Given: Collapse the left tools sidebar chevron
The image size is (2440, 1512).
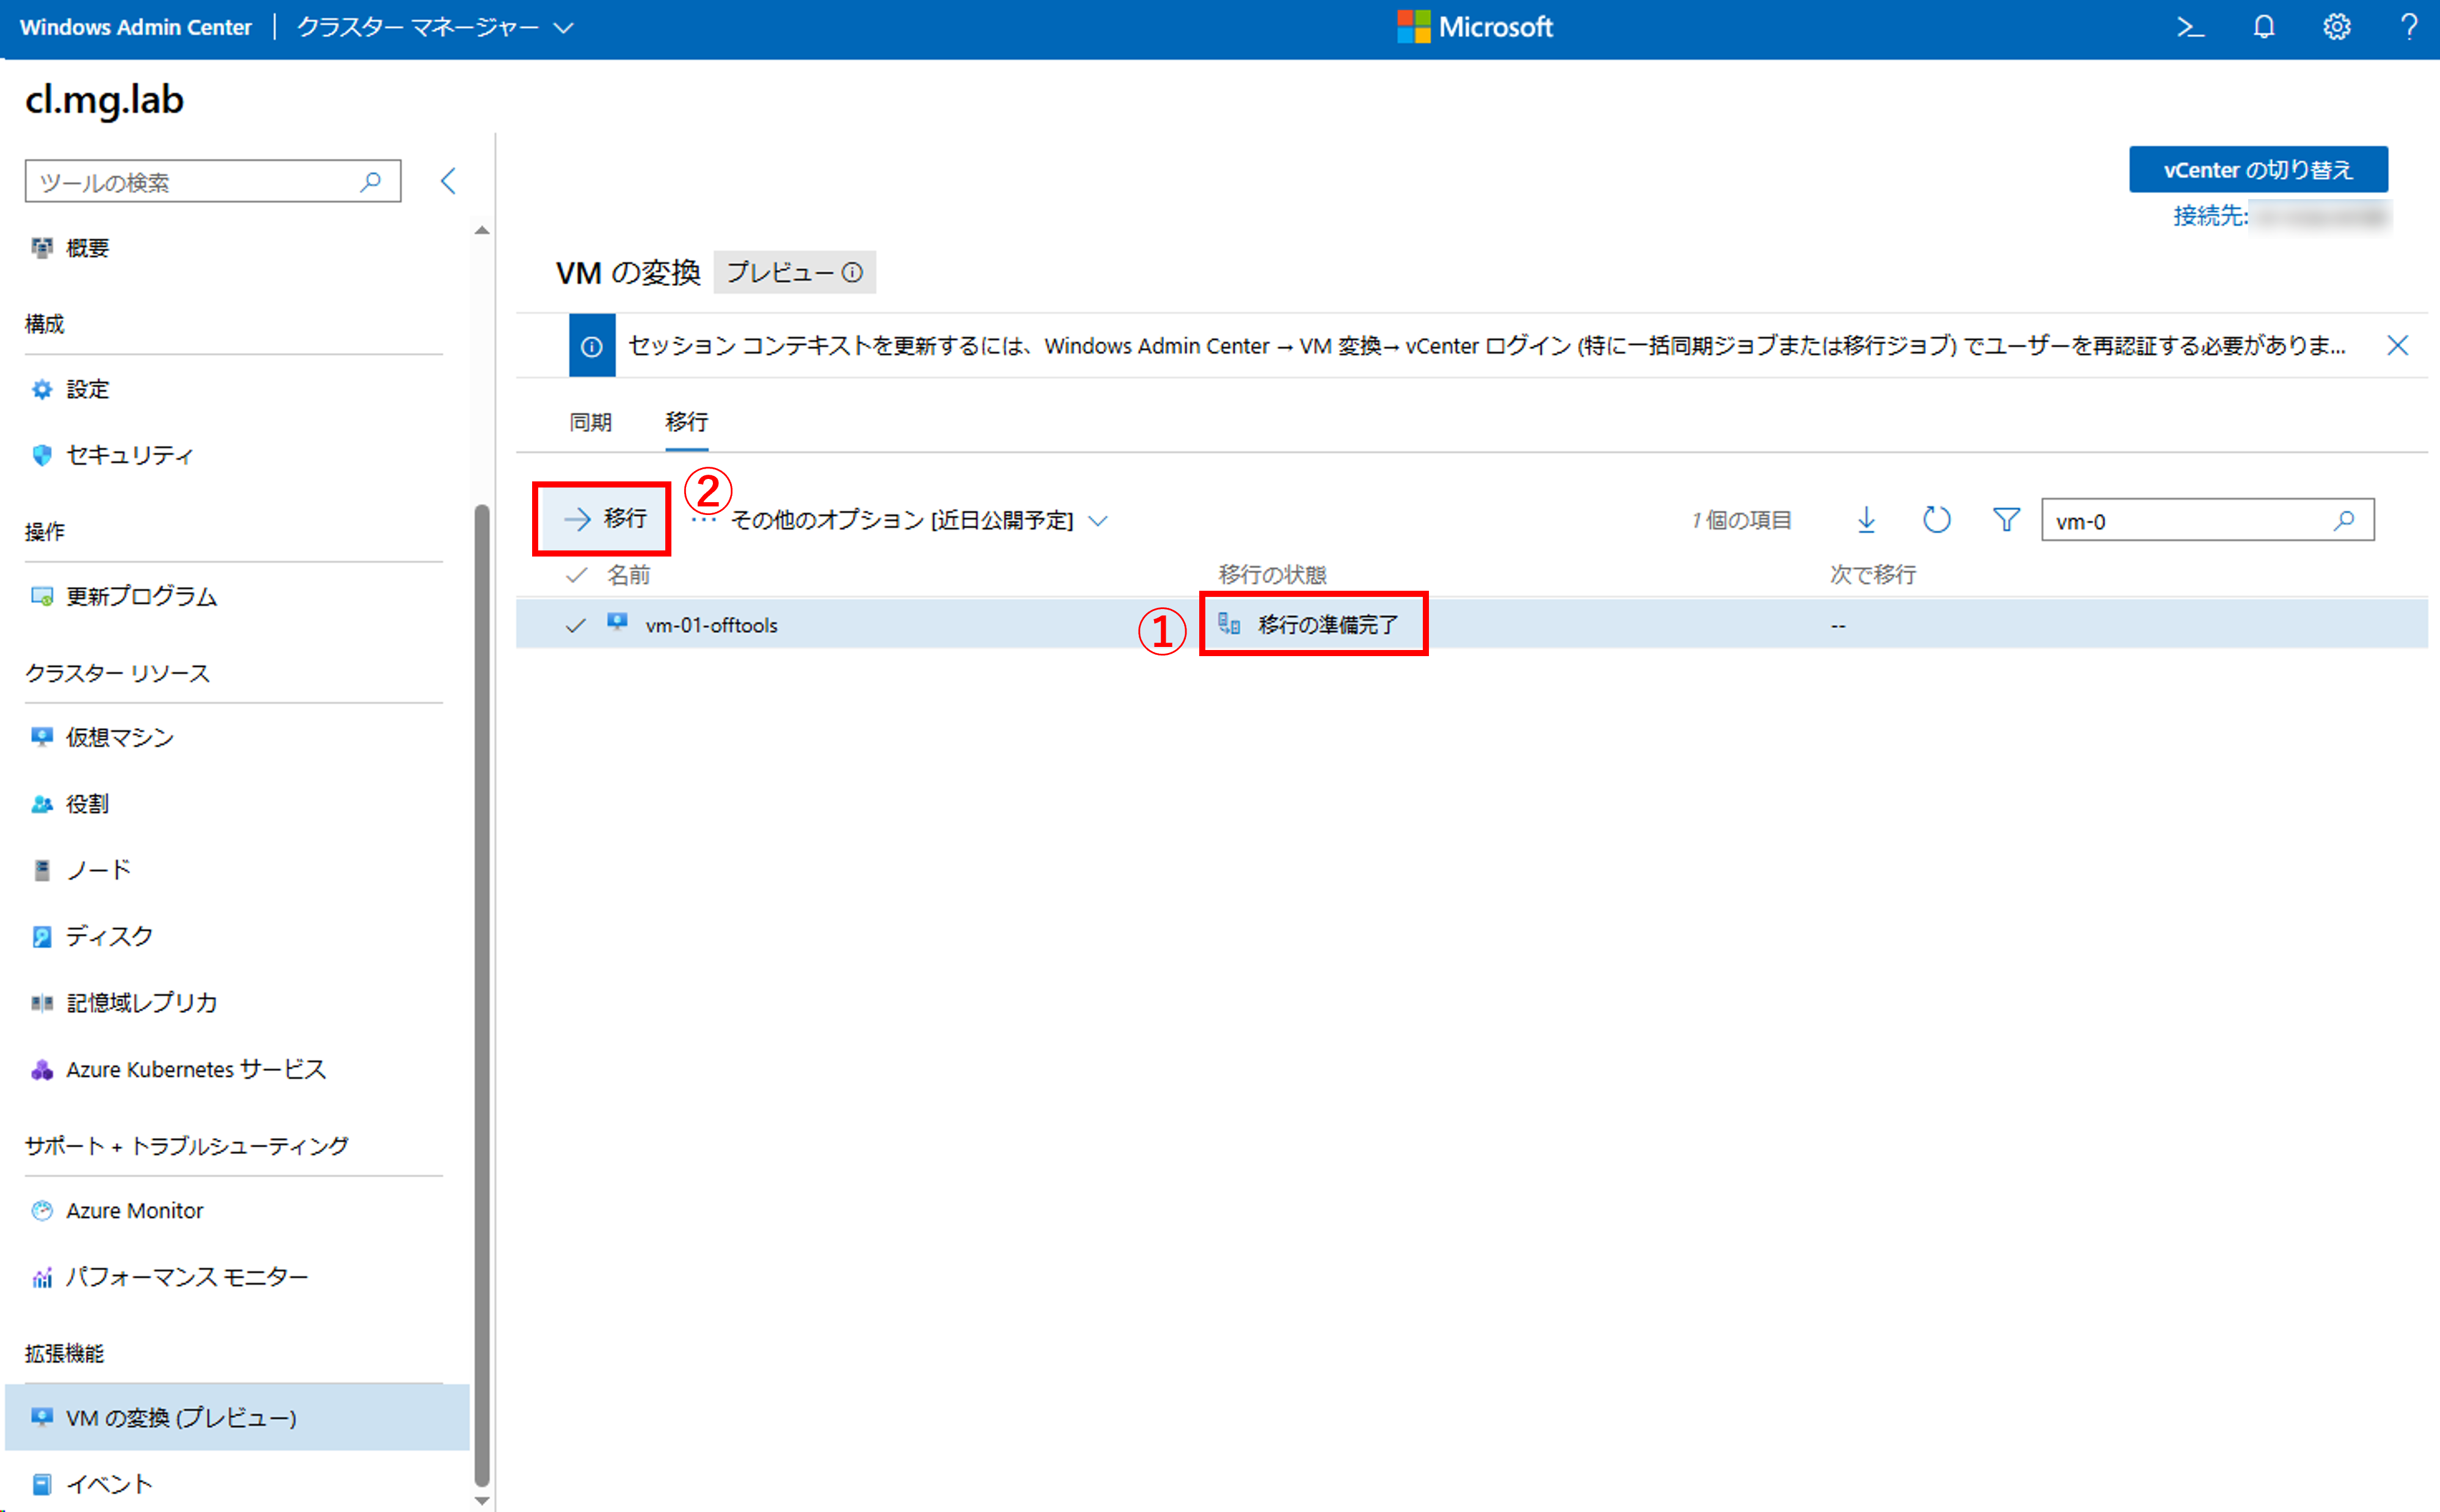Looking at the screenshot, I should coord(448,181).
